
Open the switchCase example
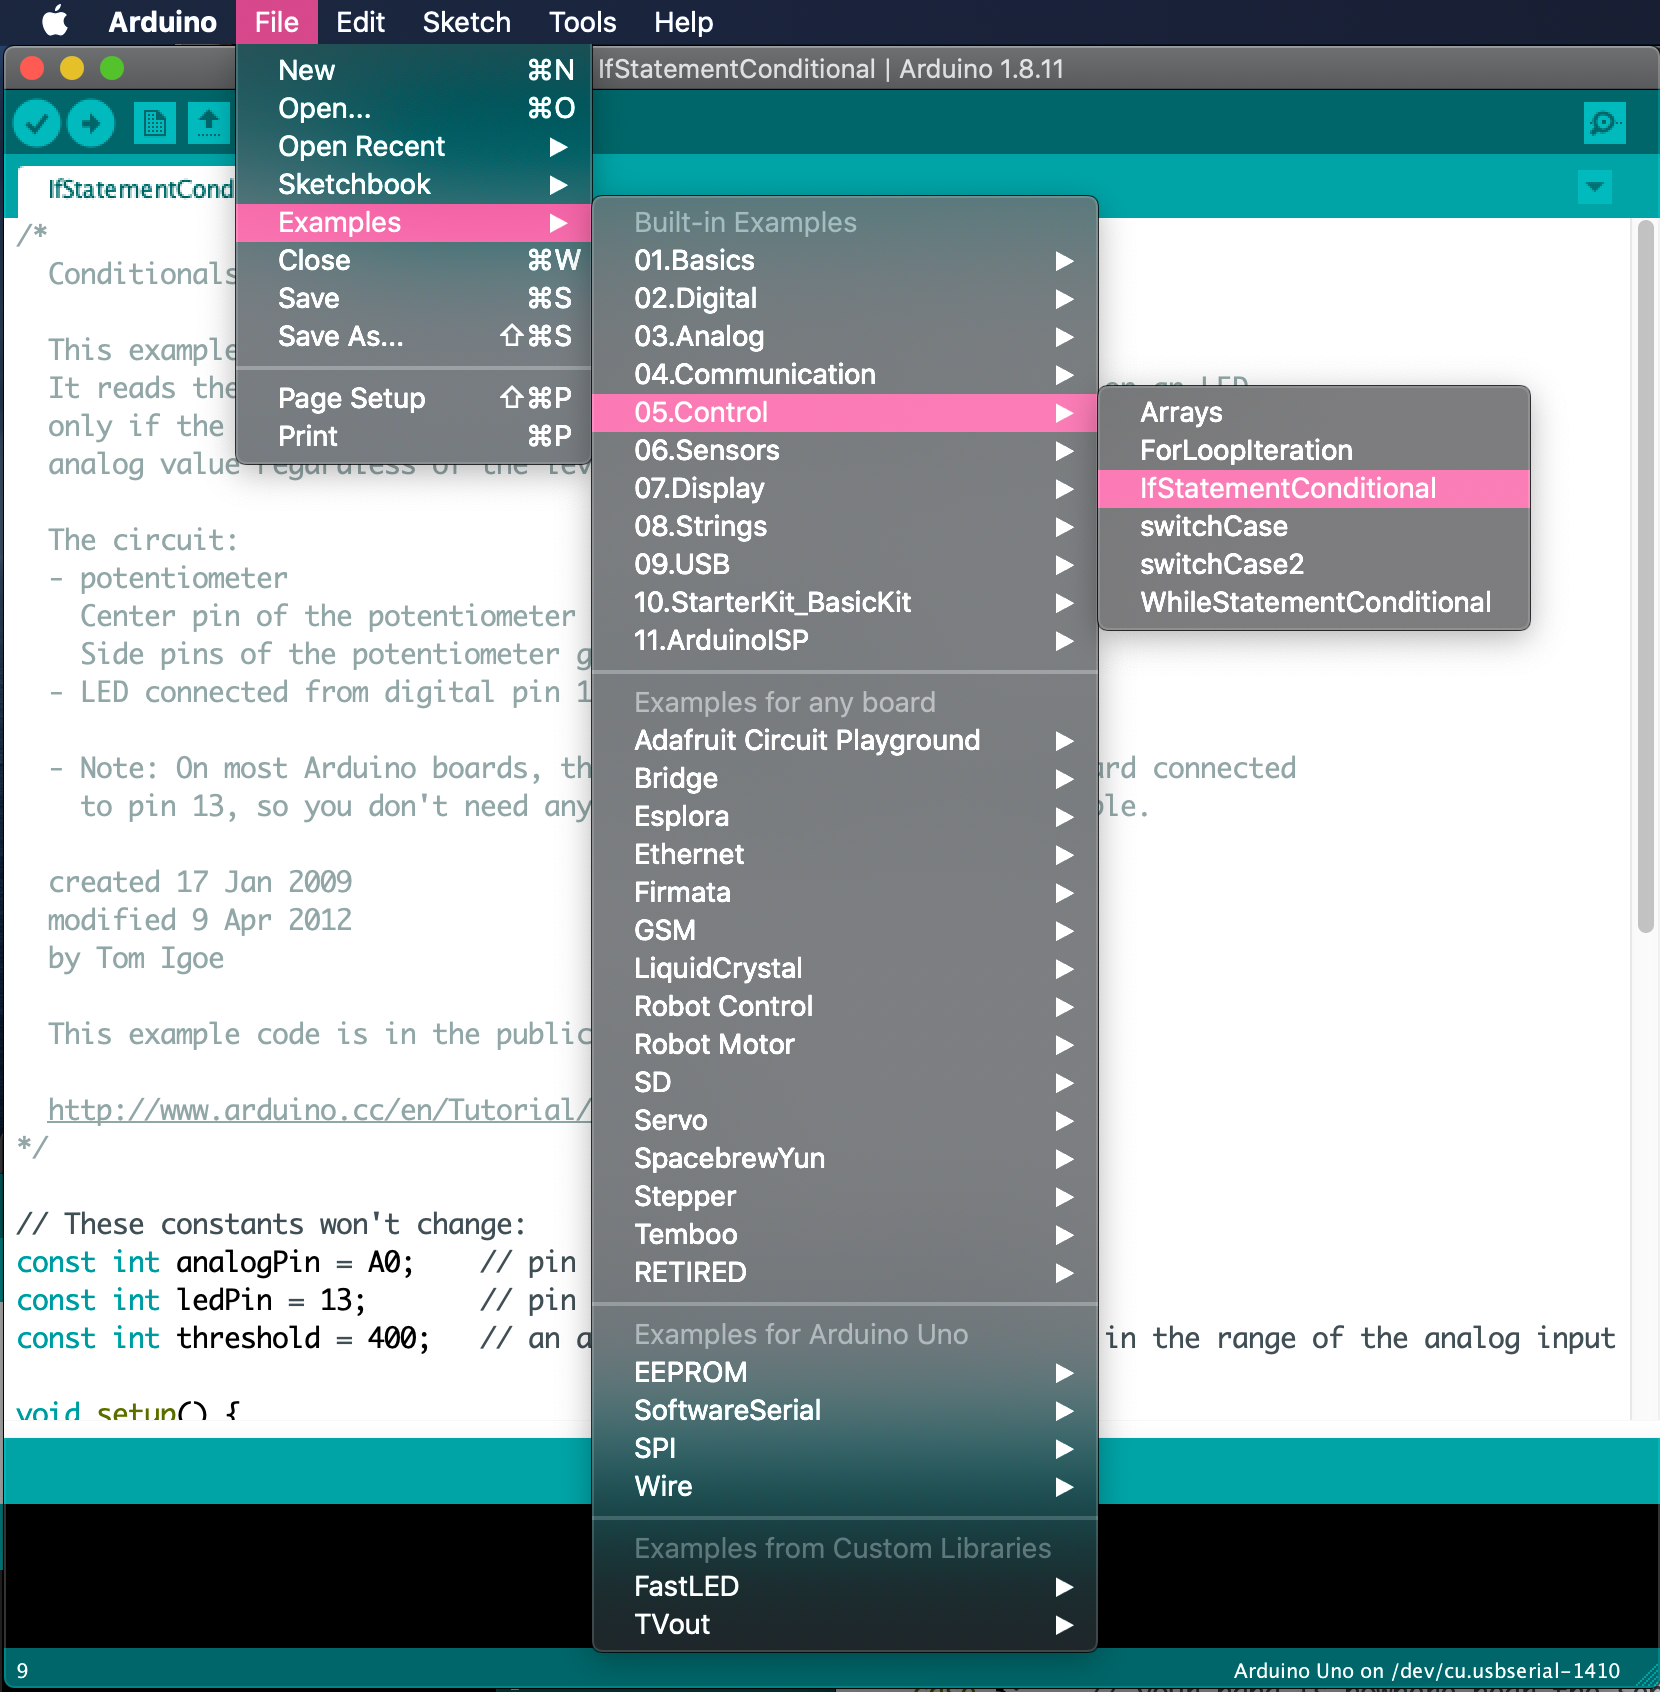(1314, 526)
